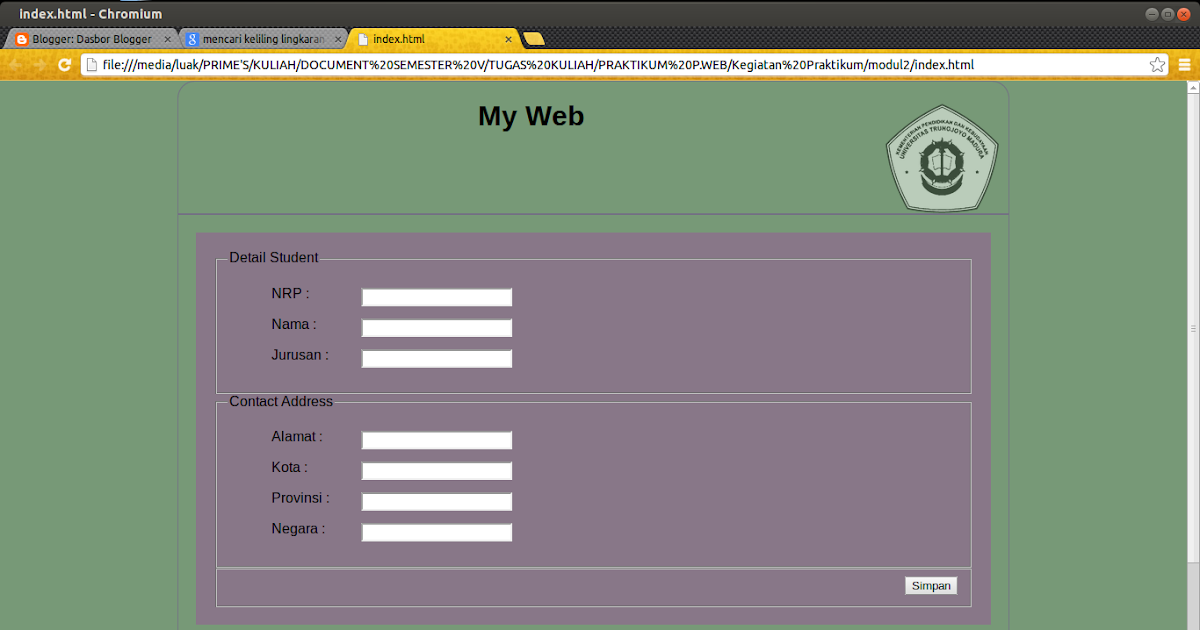Maximize the Chromium window
Viewport: 1200px width, 630px height.
(1167, 14)
